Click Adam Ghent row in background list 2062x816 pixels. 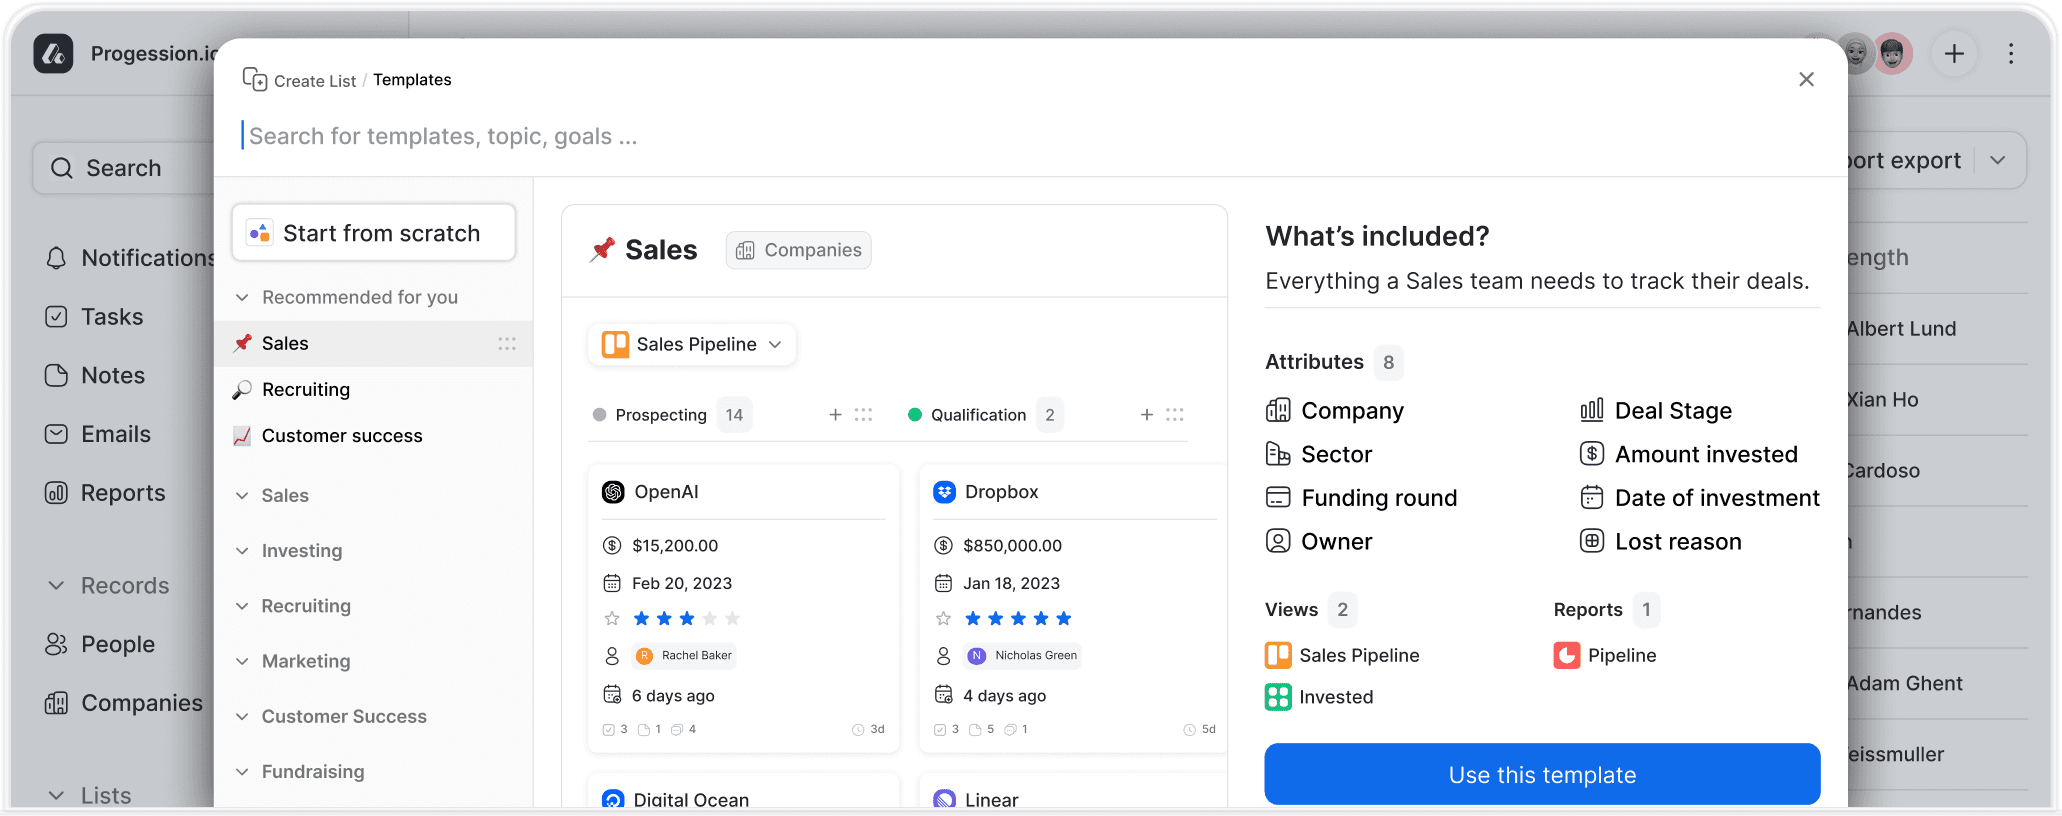[1937, 684]
